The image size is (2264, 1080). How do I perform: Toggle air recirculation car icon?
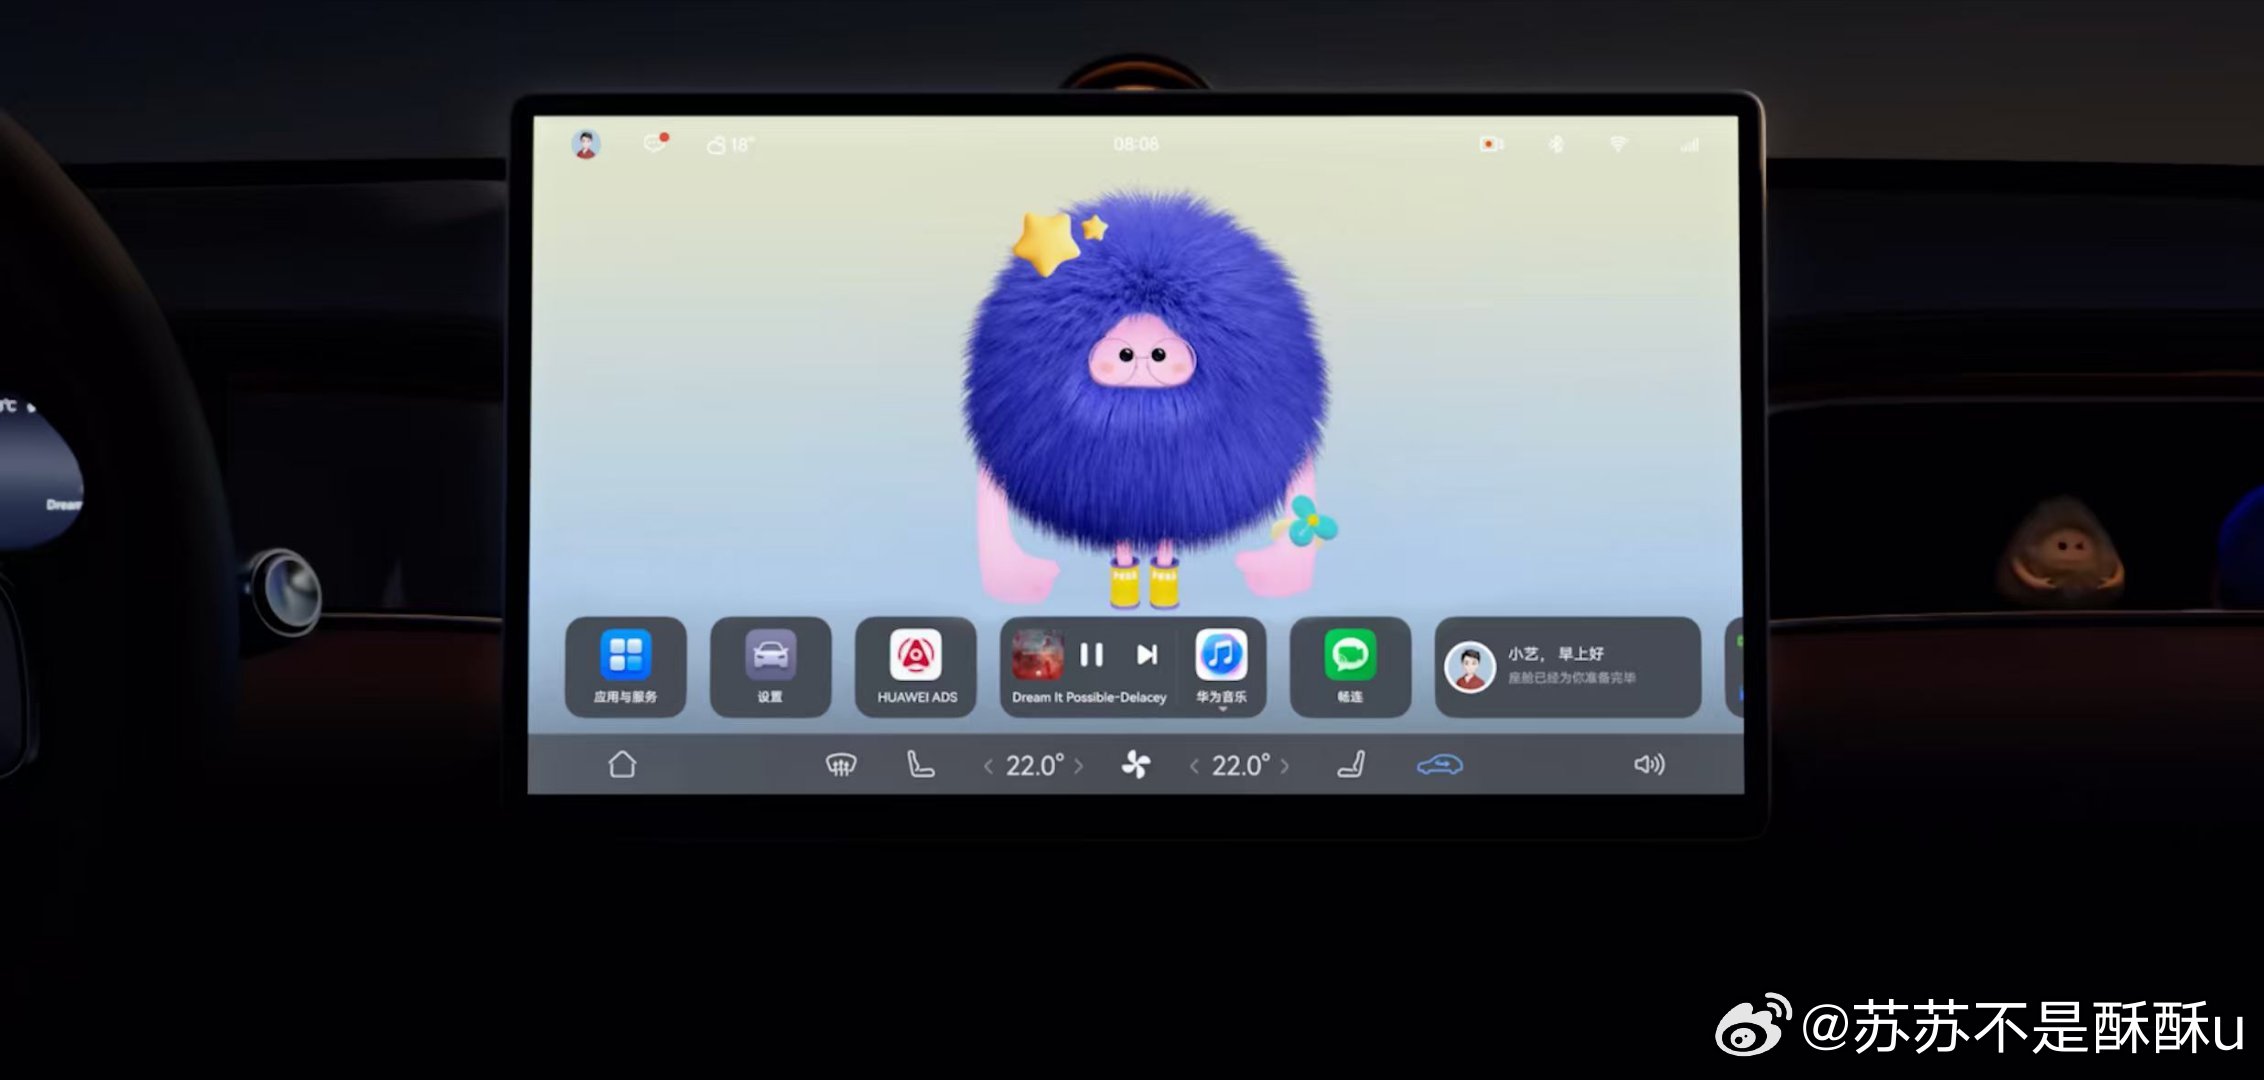(x=1440, y=766)
